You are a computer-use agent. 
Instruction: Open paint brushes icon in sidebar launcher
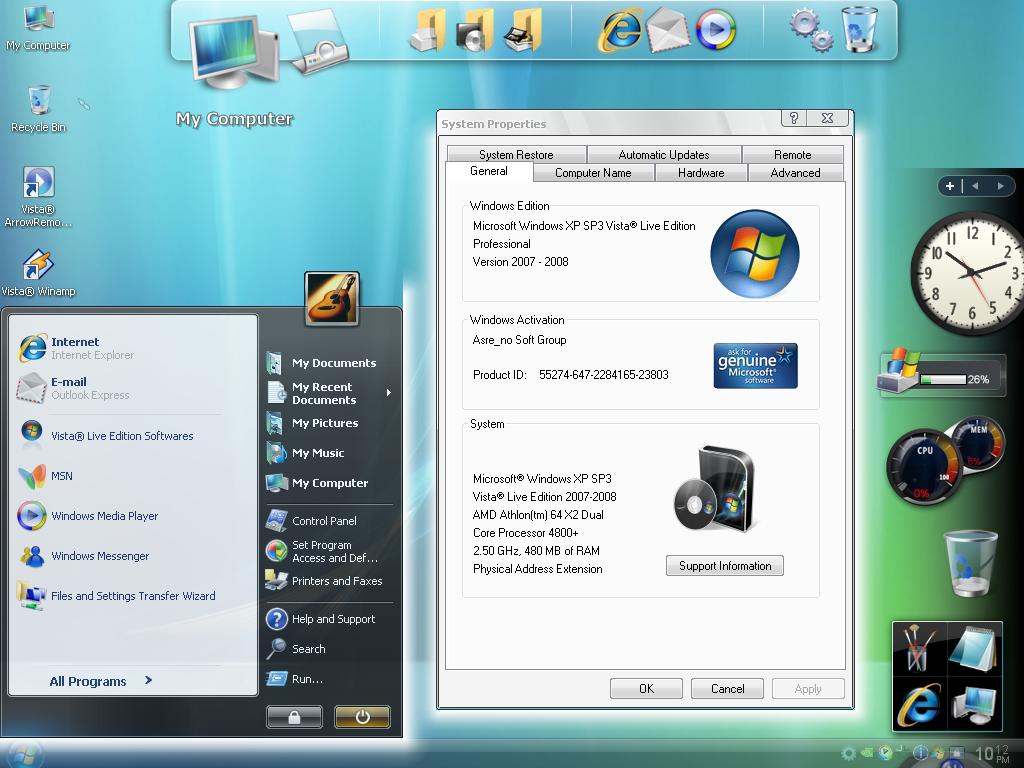click(919, 648)
